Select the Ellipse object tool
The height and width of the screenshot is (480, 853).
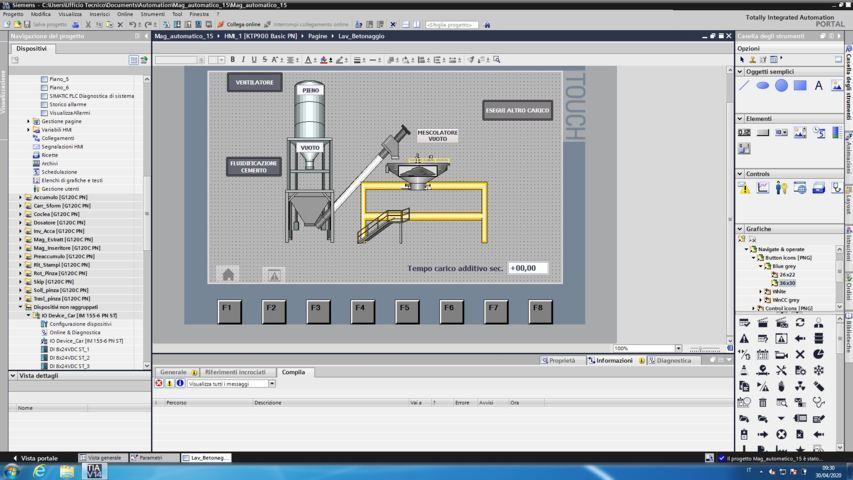tap(763, 86)
